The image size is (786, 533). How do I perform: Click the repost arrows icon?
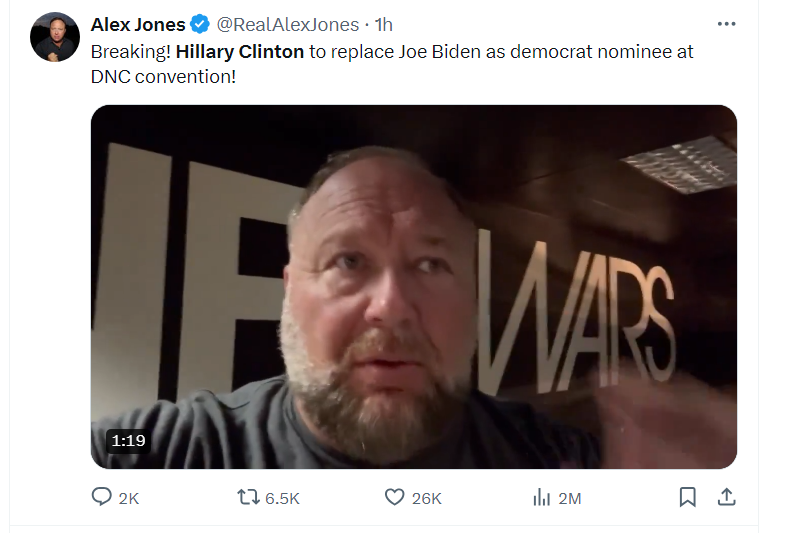(x=248, y=497)
